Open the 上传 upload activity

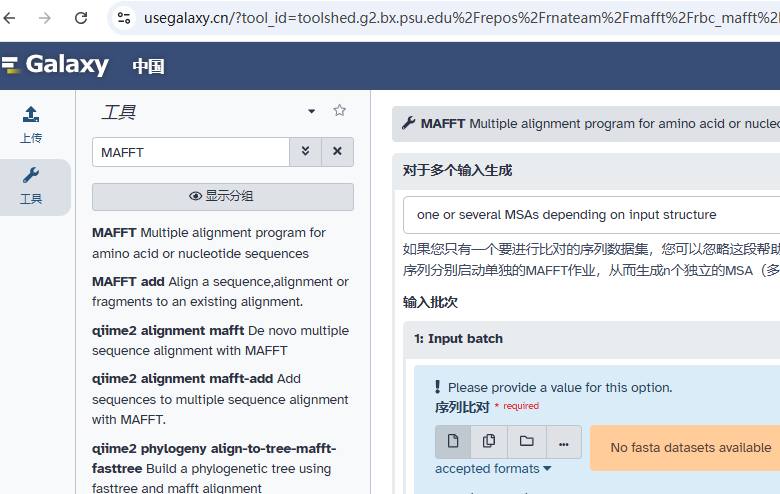(31, 125)
